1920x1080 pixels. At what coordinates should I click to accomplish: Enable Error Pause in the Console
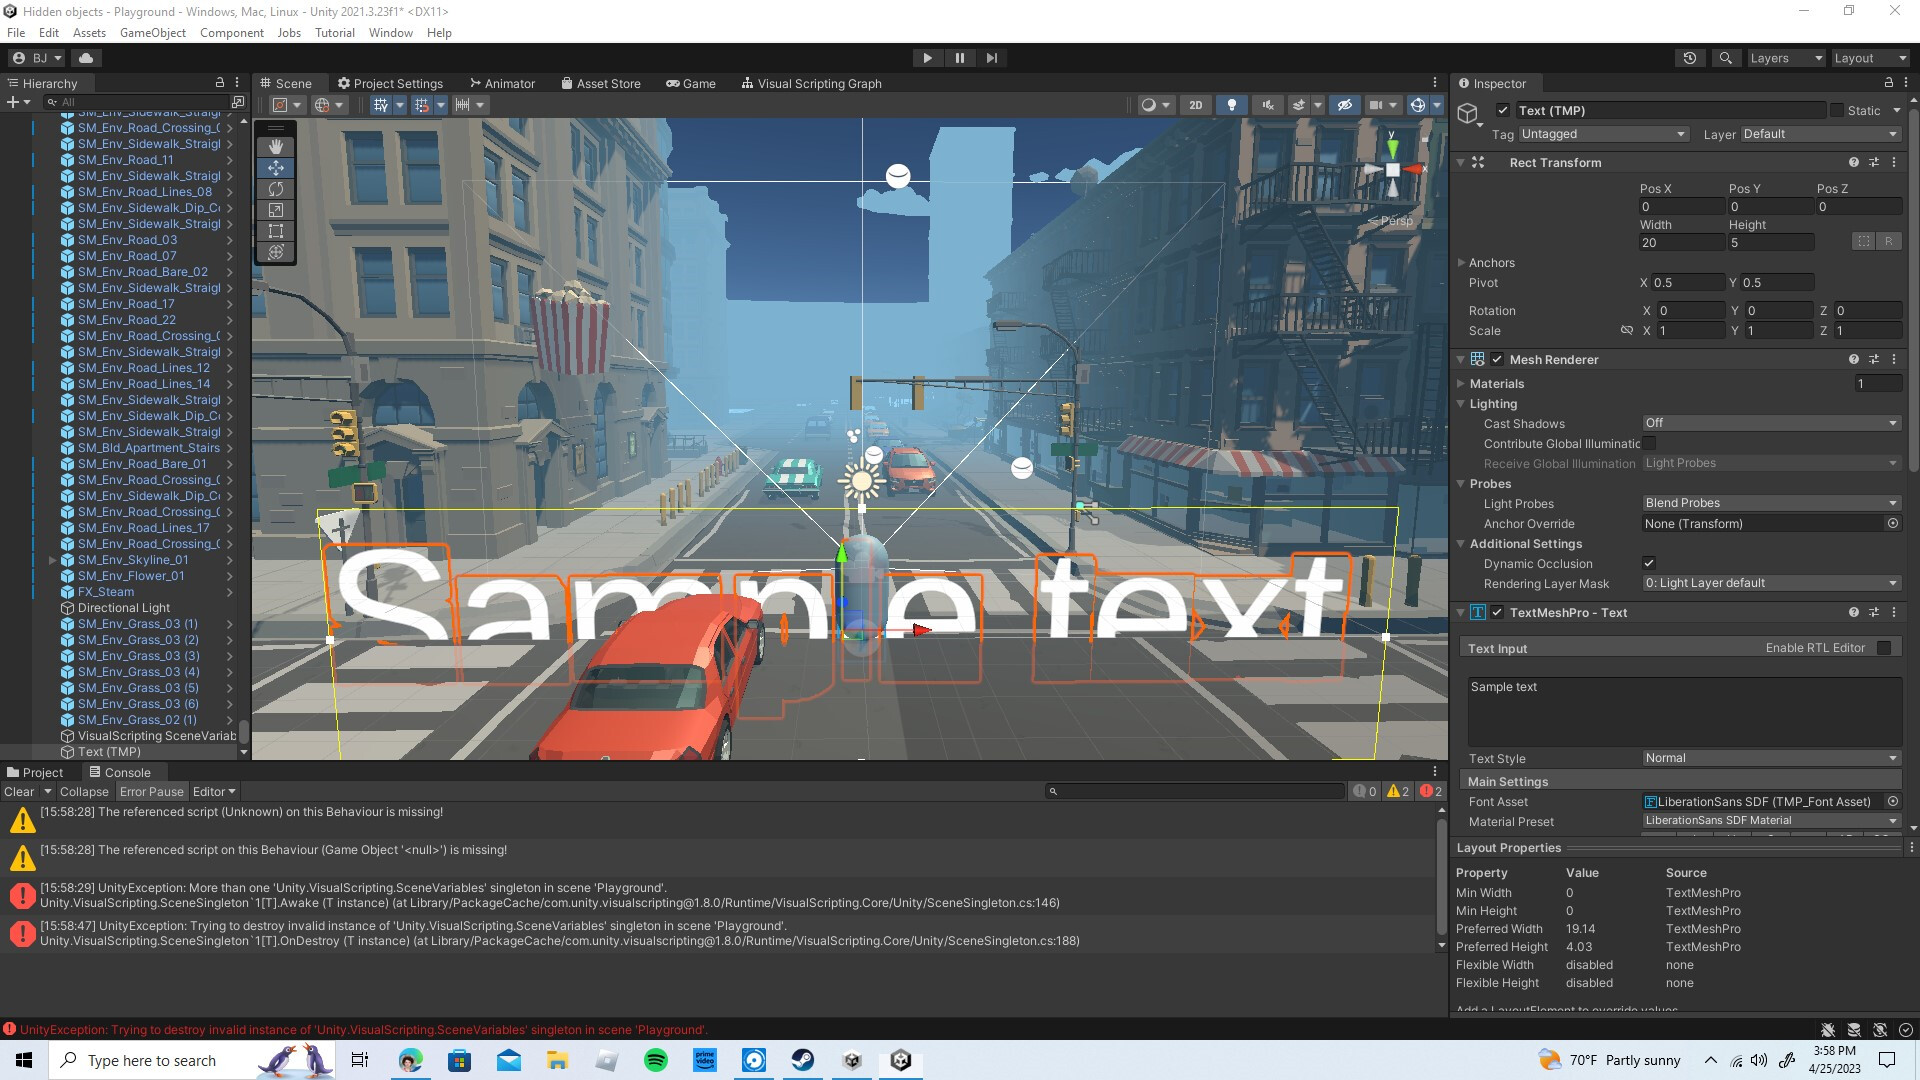point(152,791)
